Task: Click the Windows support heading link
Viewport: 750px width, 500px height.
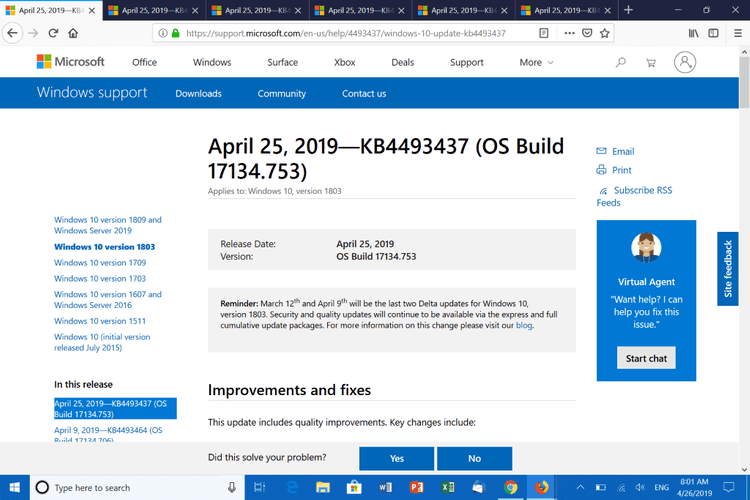Action: [92, 92]
